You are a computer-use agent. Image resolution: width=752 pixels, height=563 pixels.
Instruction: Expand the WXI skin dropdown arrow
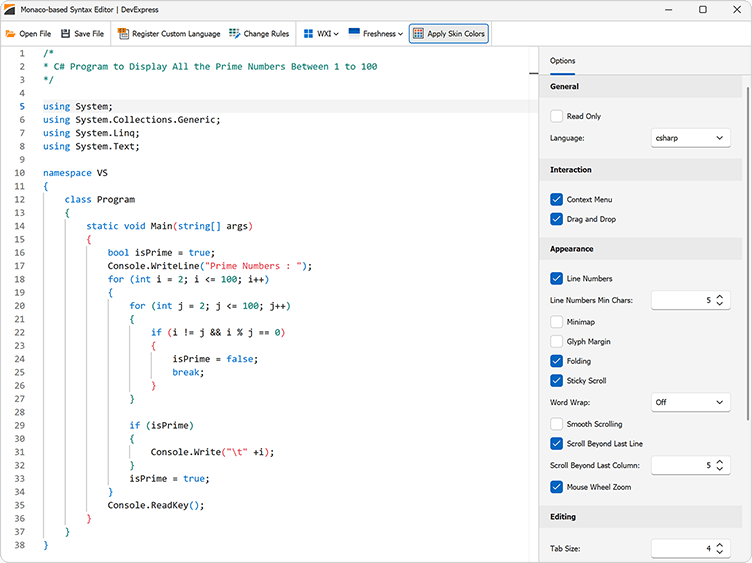[x=336, y=34]
